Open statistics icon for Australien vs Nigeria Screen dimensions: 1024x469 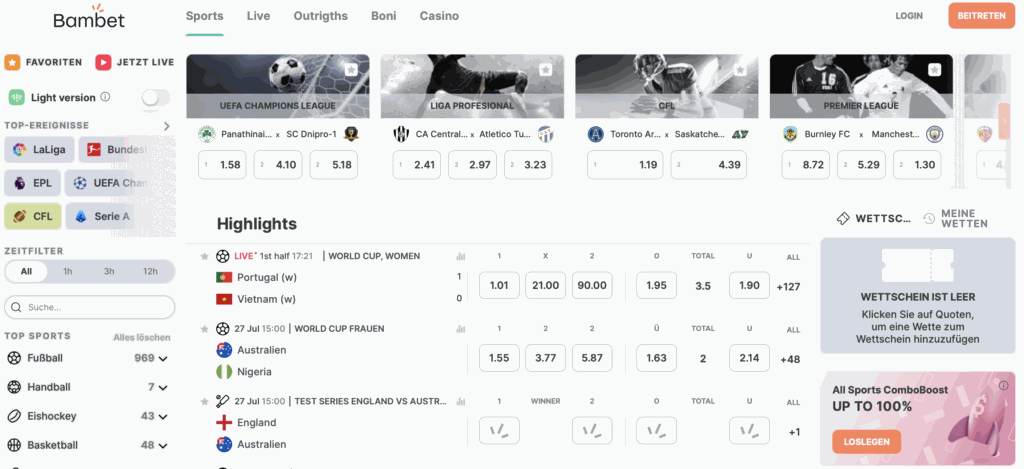(x=460, y=329)
